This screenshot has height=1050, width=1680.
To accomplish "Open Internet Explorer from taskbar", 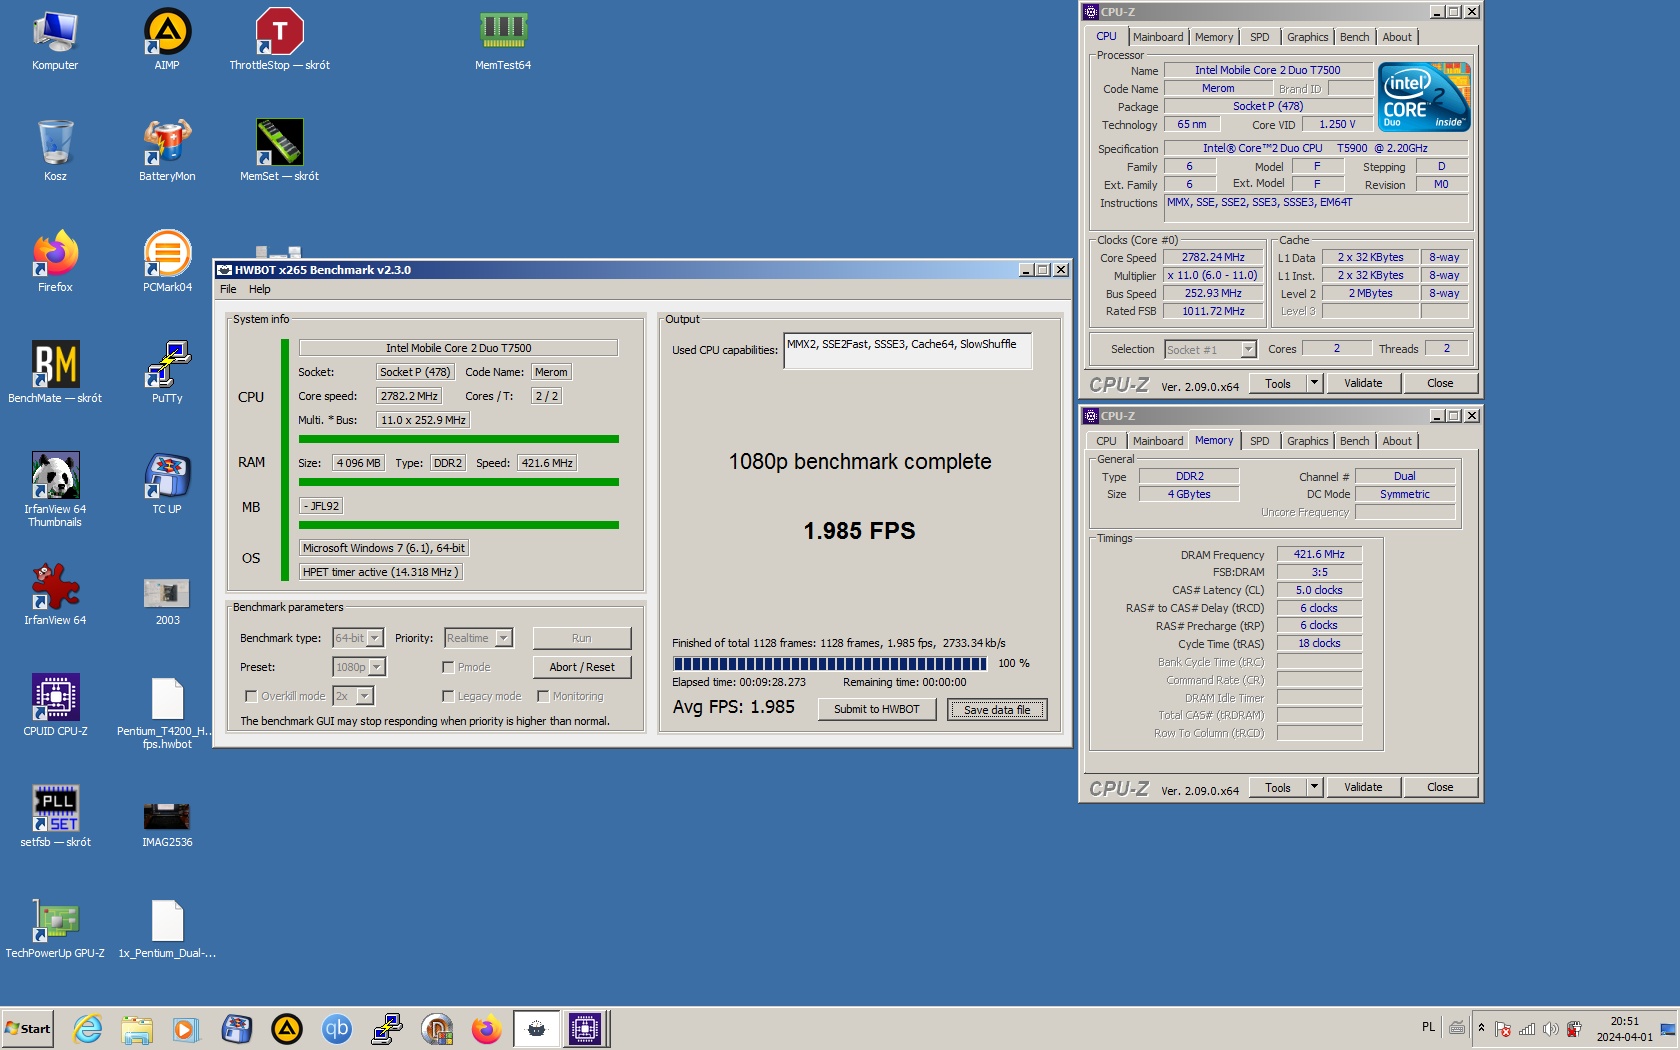I will tap(88, 1028).
